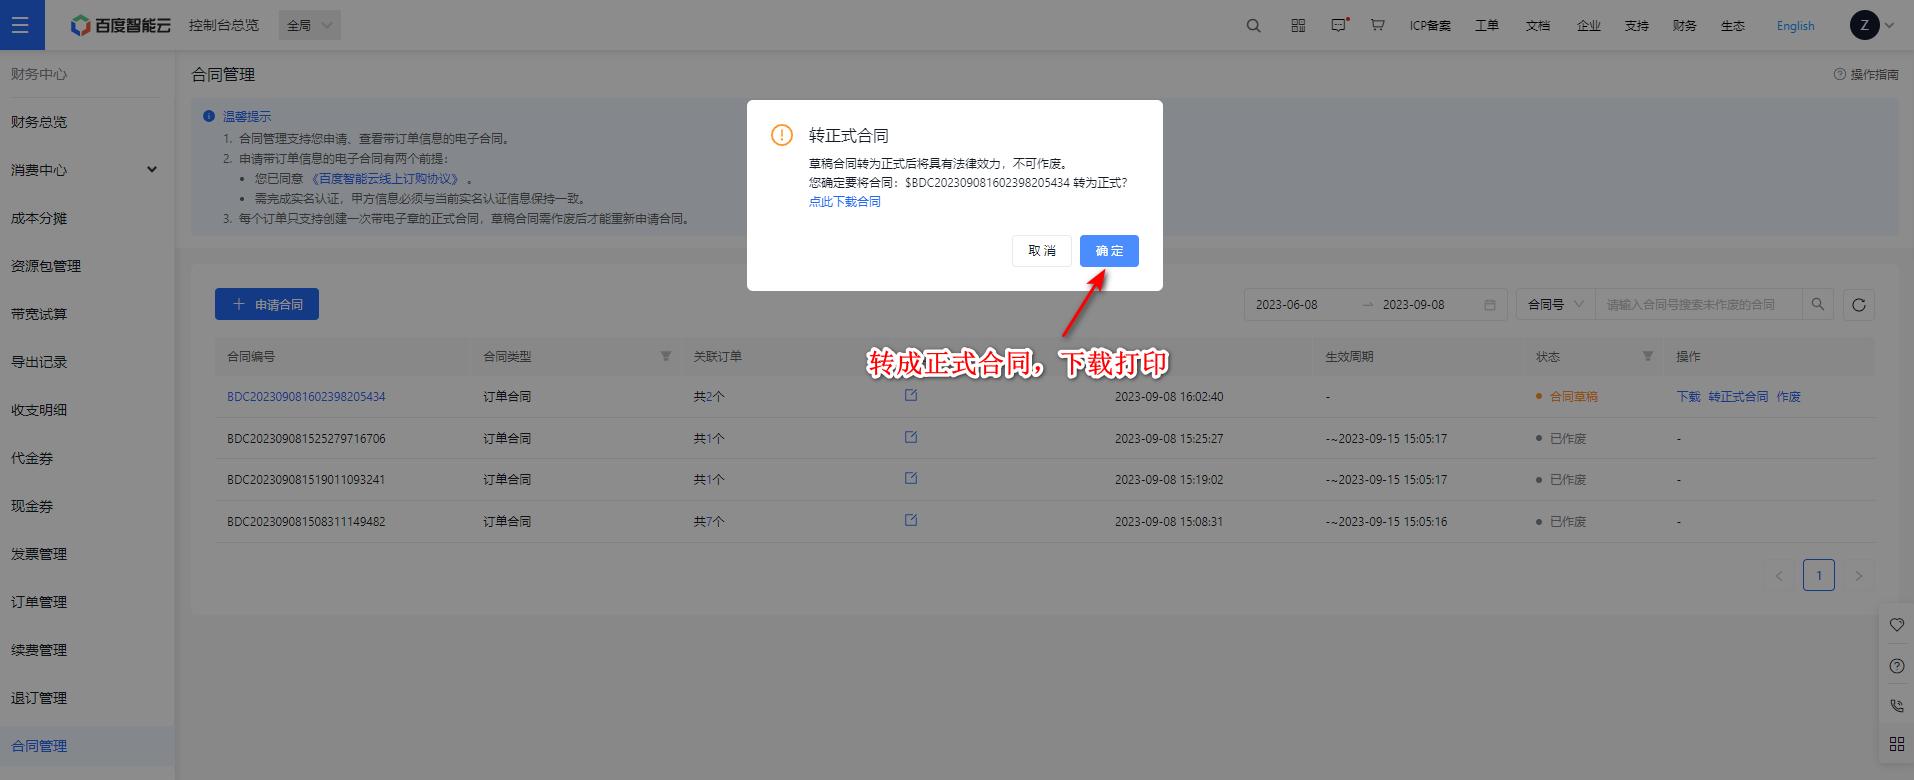Open the message notifications icon
The image size is (1914, 780).
click(x=1338, y=26)
